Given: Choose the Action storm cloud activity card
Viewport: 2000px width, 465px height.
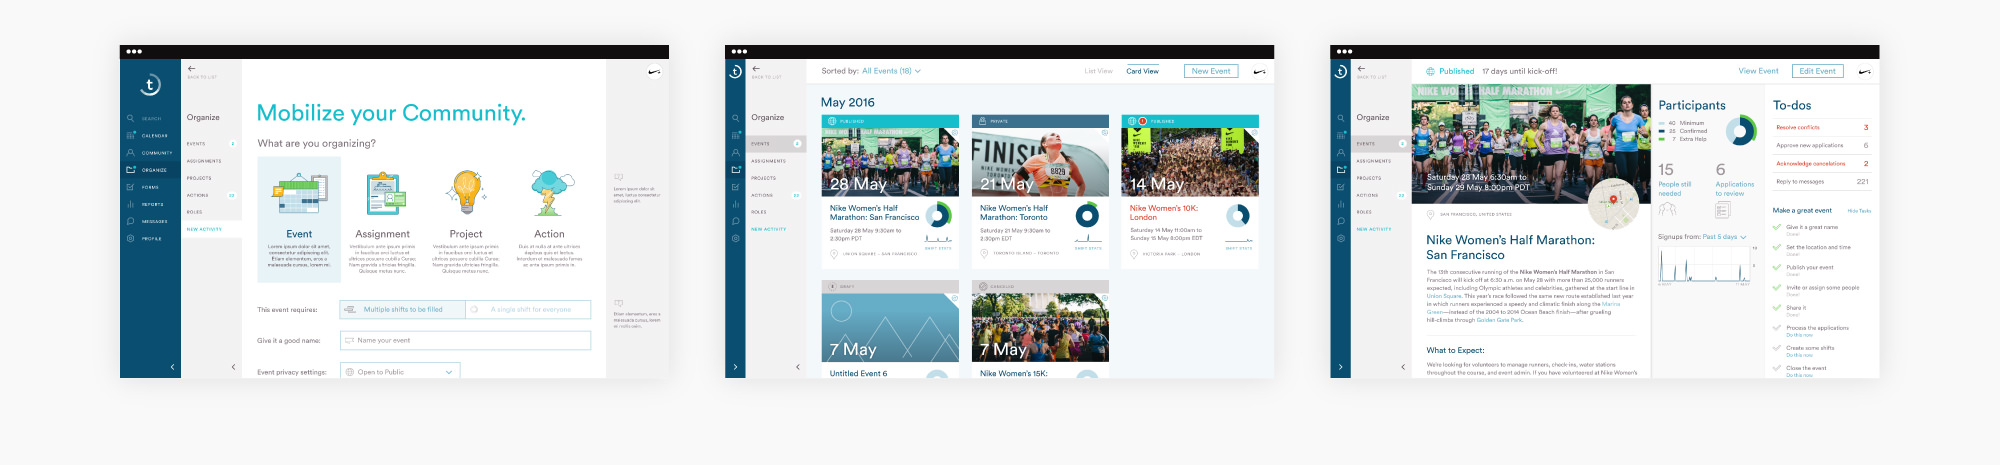Looking at the screenshot, I should [x=549, y=220].
